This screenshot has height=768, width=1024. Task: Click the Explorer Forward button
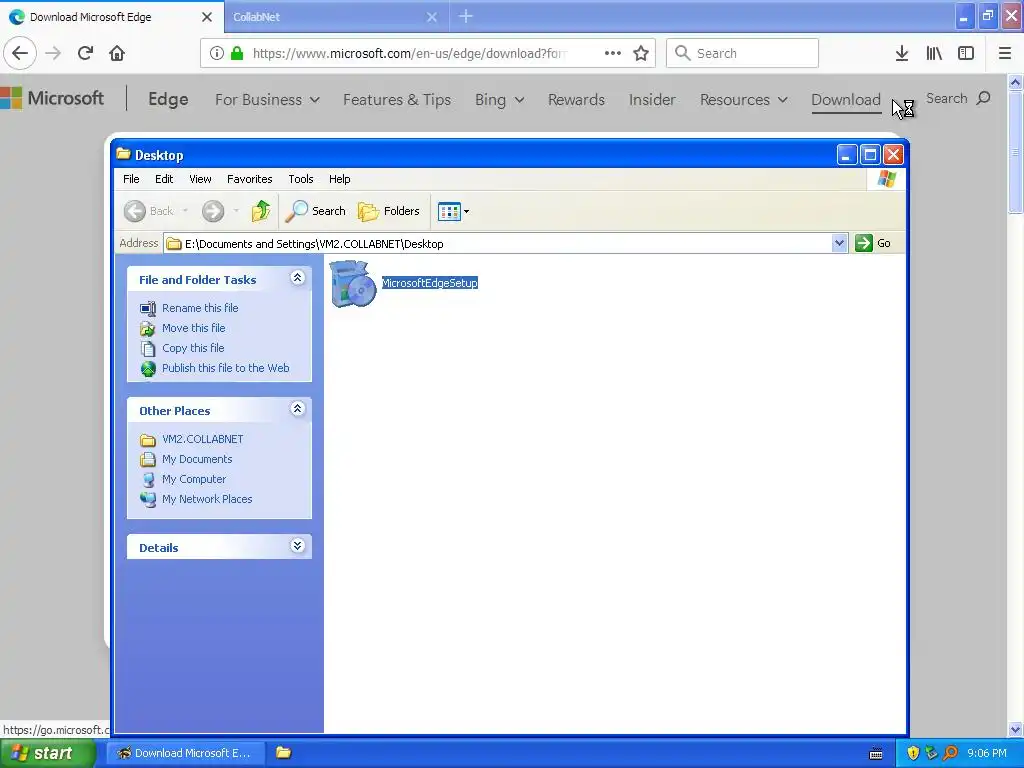click(x=213, y=211)
